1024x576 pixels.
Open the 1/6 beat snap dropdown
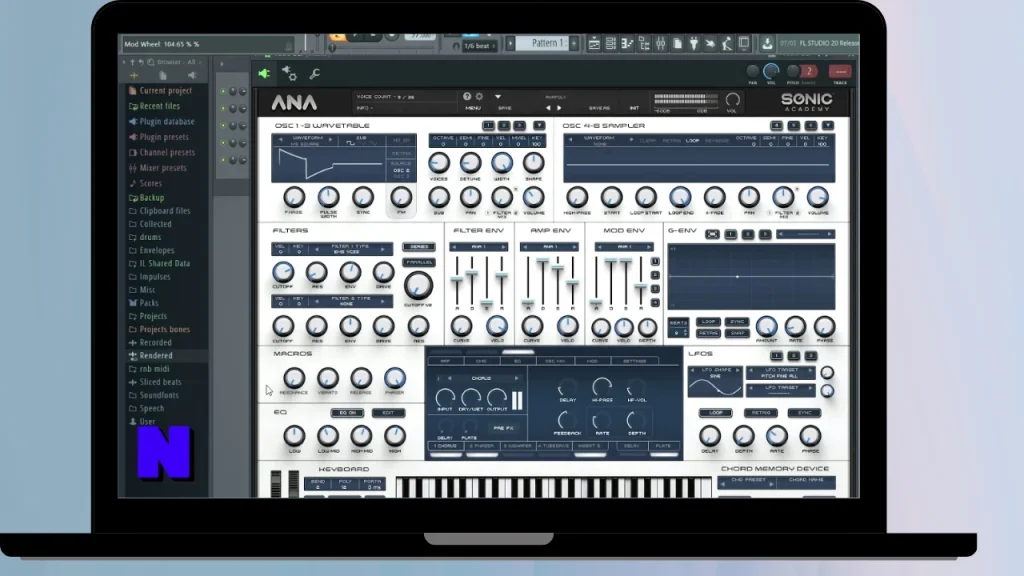[x=479, y=46]
